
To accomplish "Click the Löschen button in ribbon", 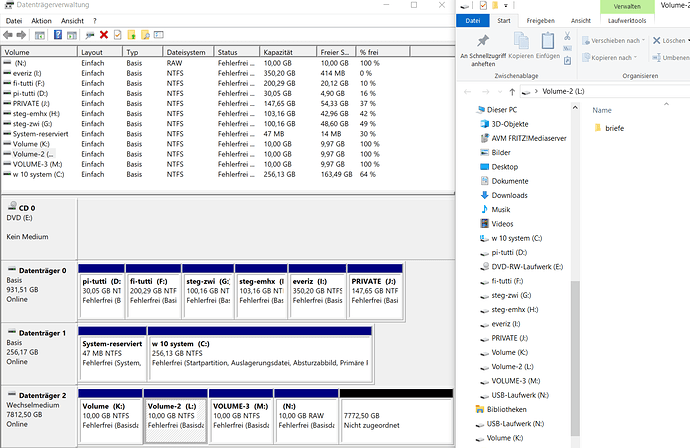I will click(669, 40).
